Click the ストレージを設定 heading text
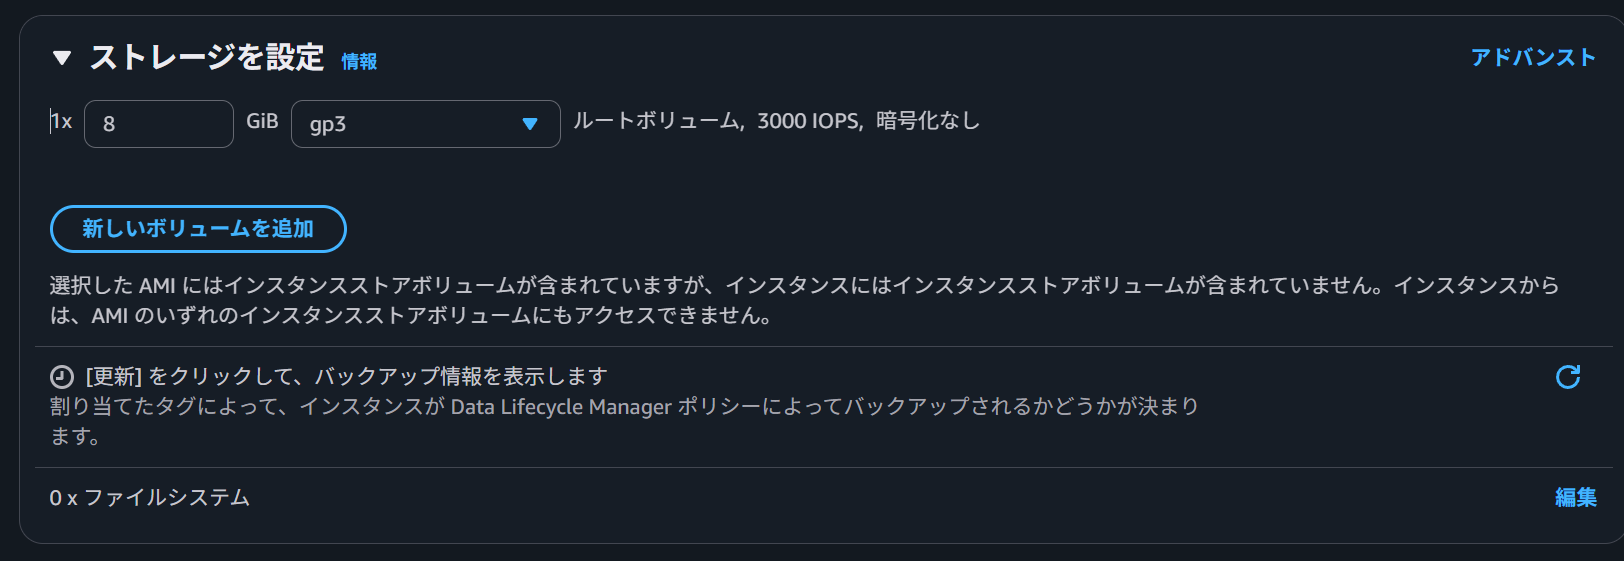 [x=207, y=58]
